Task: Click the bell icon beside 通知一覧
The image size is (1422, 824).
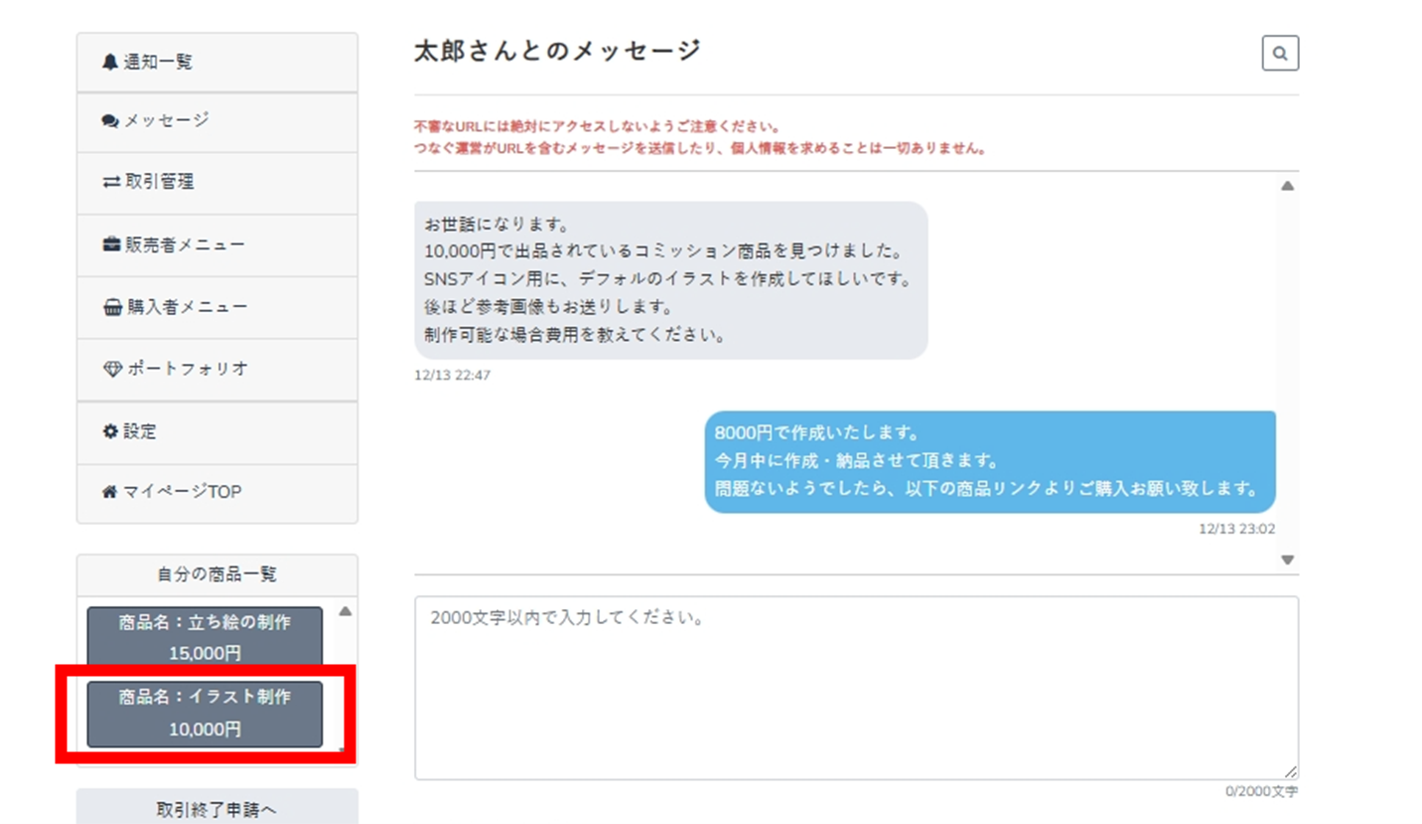Action: [110, 62]
